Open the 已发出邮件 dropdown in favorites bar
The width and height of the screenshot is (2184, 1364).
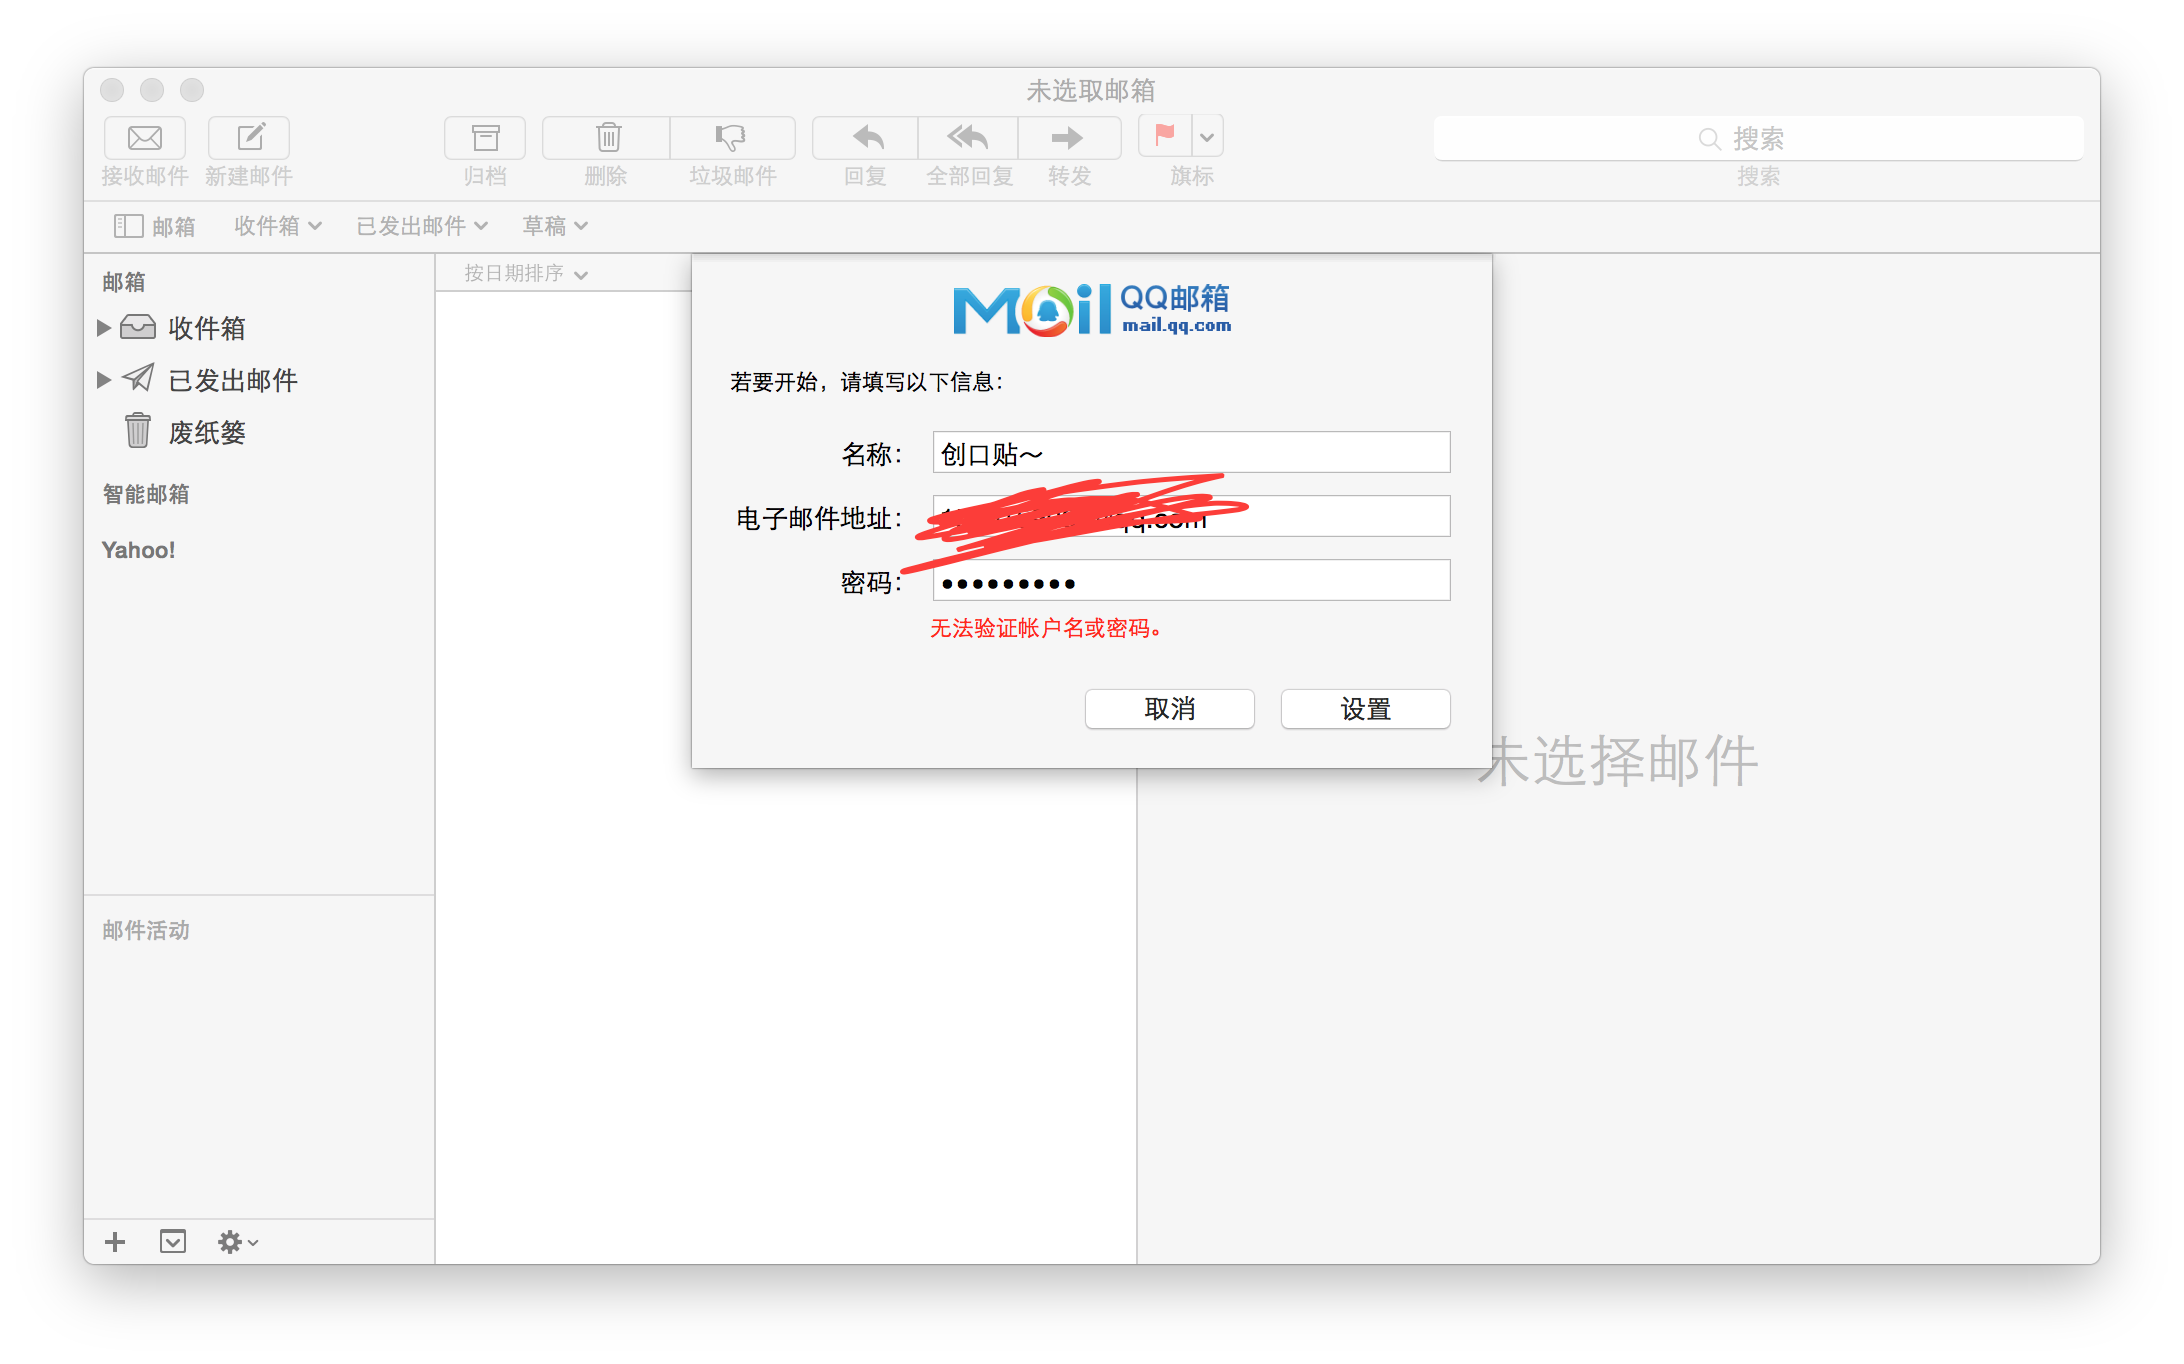421,225
